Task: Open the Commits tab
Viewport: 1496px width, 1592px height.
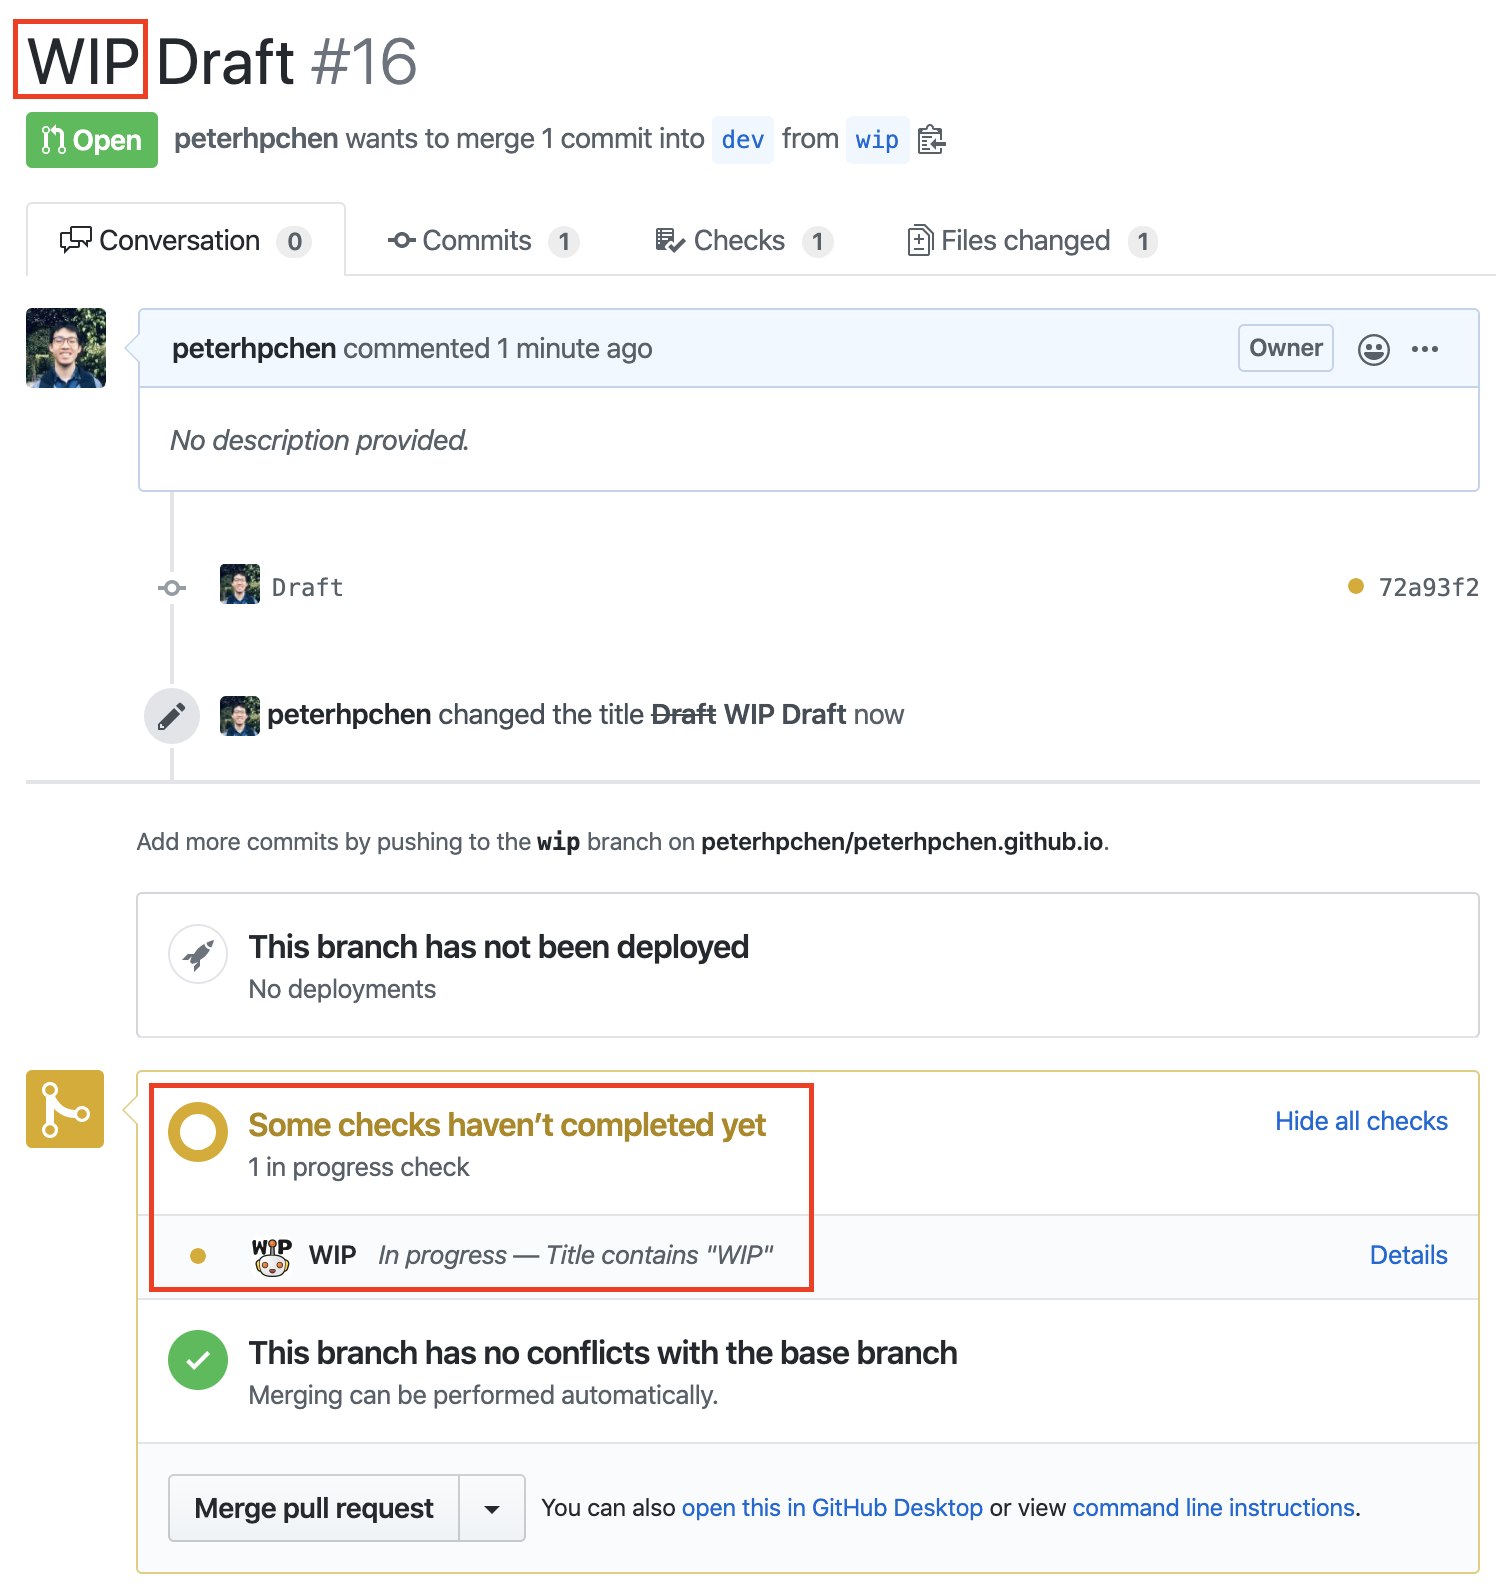Action: coord(483,241)
